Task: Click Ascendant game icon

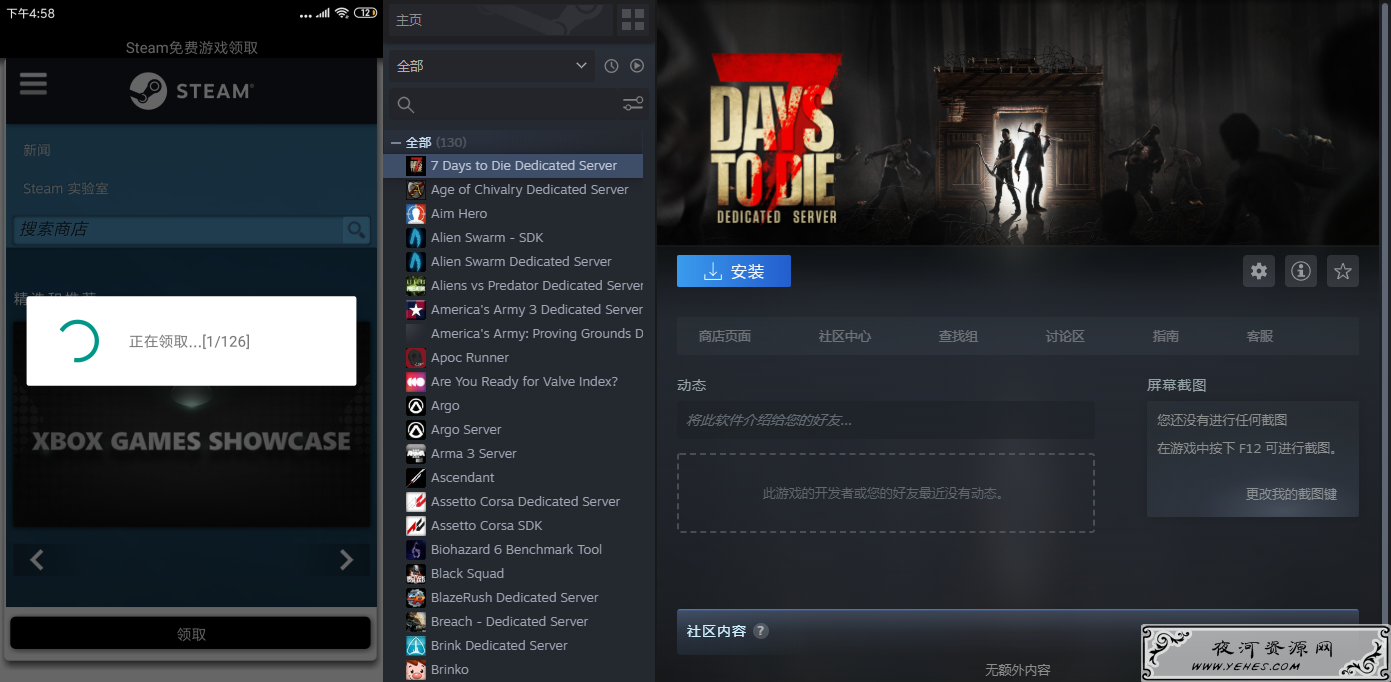Action: (416, 478)
